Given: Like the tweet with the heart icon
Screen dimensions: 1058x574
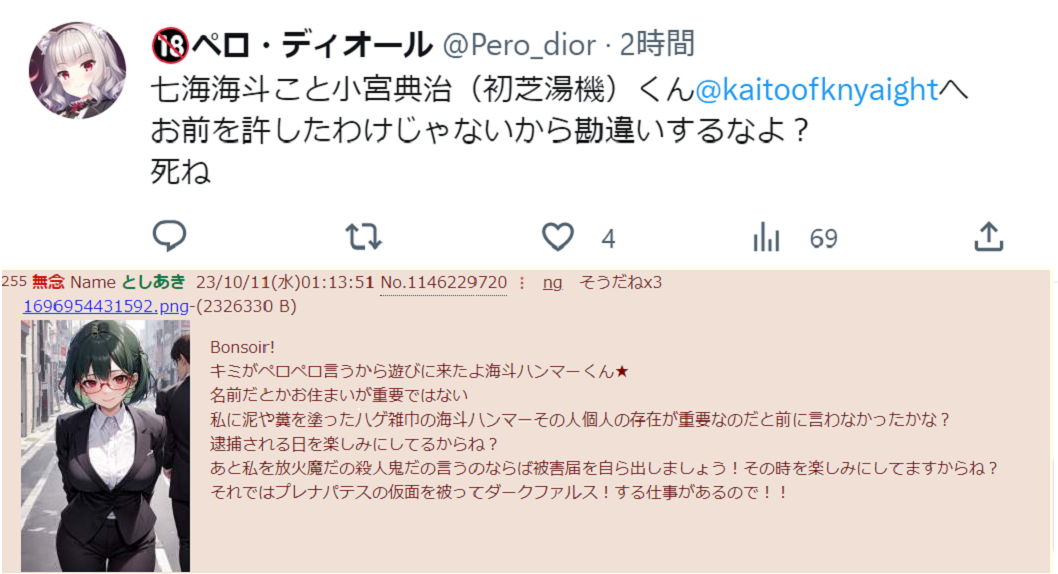Looking at the screenshot, I should 558,237.
